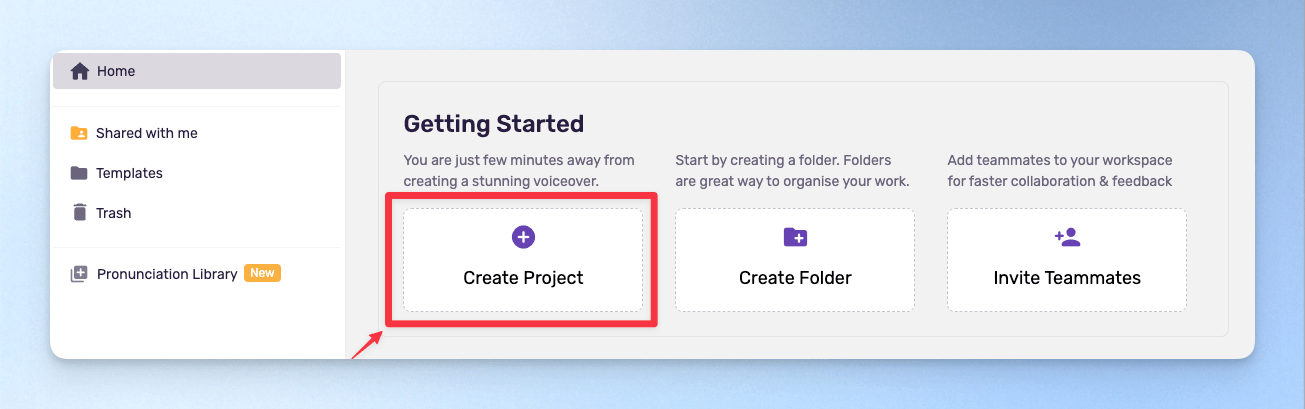Select the Create Project text
The image size is (1305, 409).
[523, 278]
